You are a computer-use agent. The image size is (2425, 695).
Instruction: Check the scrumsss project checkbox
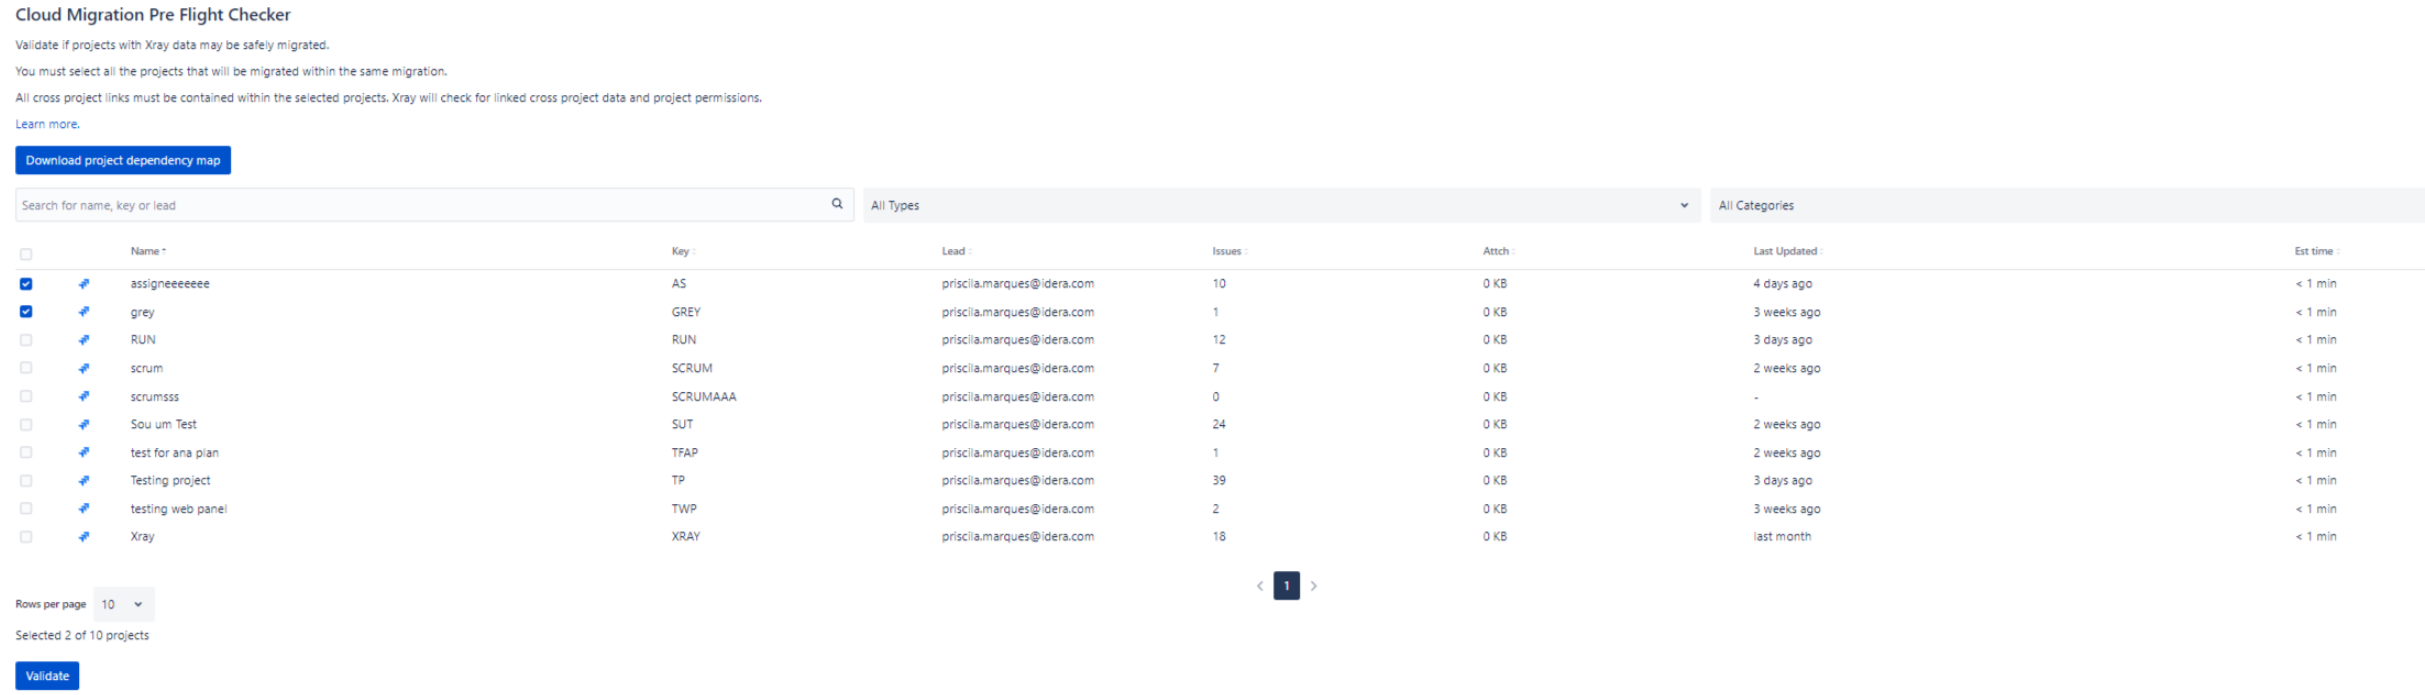(x=26, y=396)
